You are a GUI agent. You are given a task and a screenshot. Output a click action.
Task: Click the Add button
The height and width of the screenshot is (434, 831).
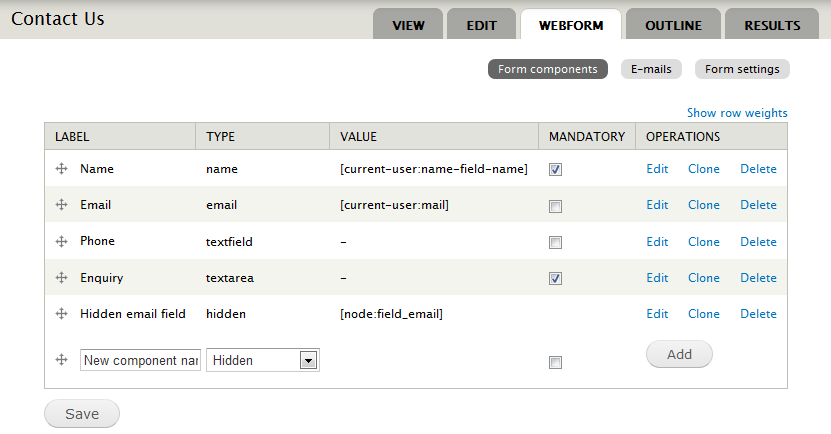click(679, 354)
